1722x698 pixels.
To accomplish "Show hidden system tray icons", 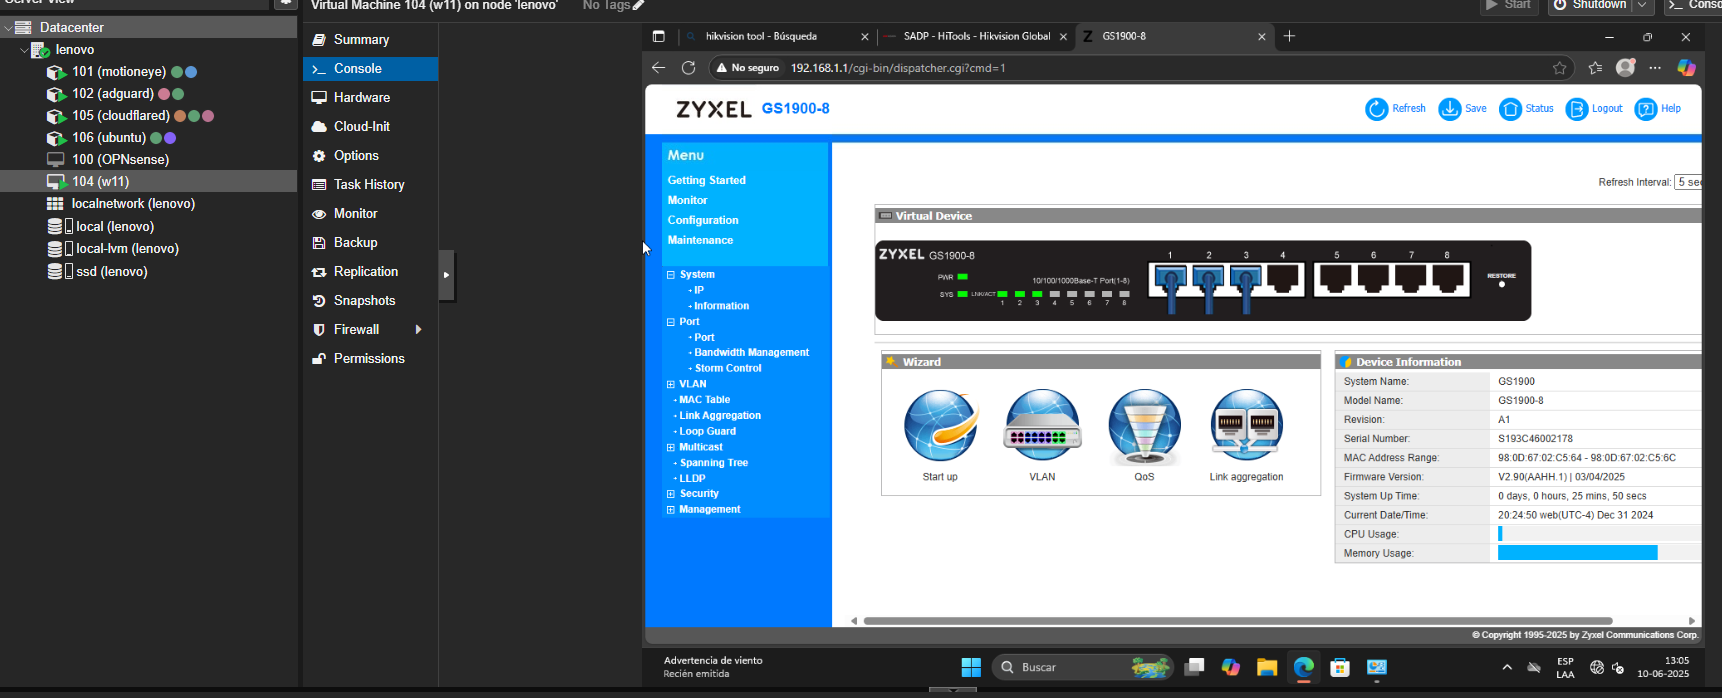I will tap(1507, 667).
